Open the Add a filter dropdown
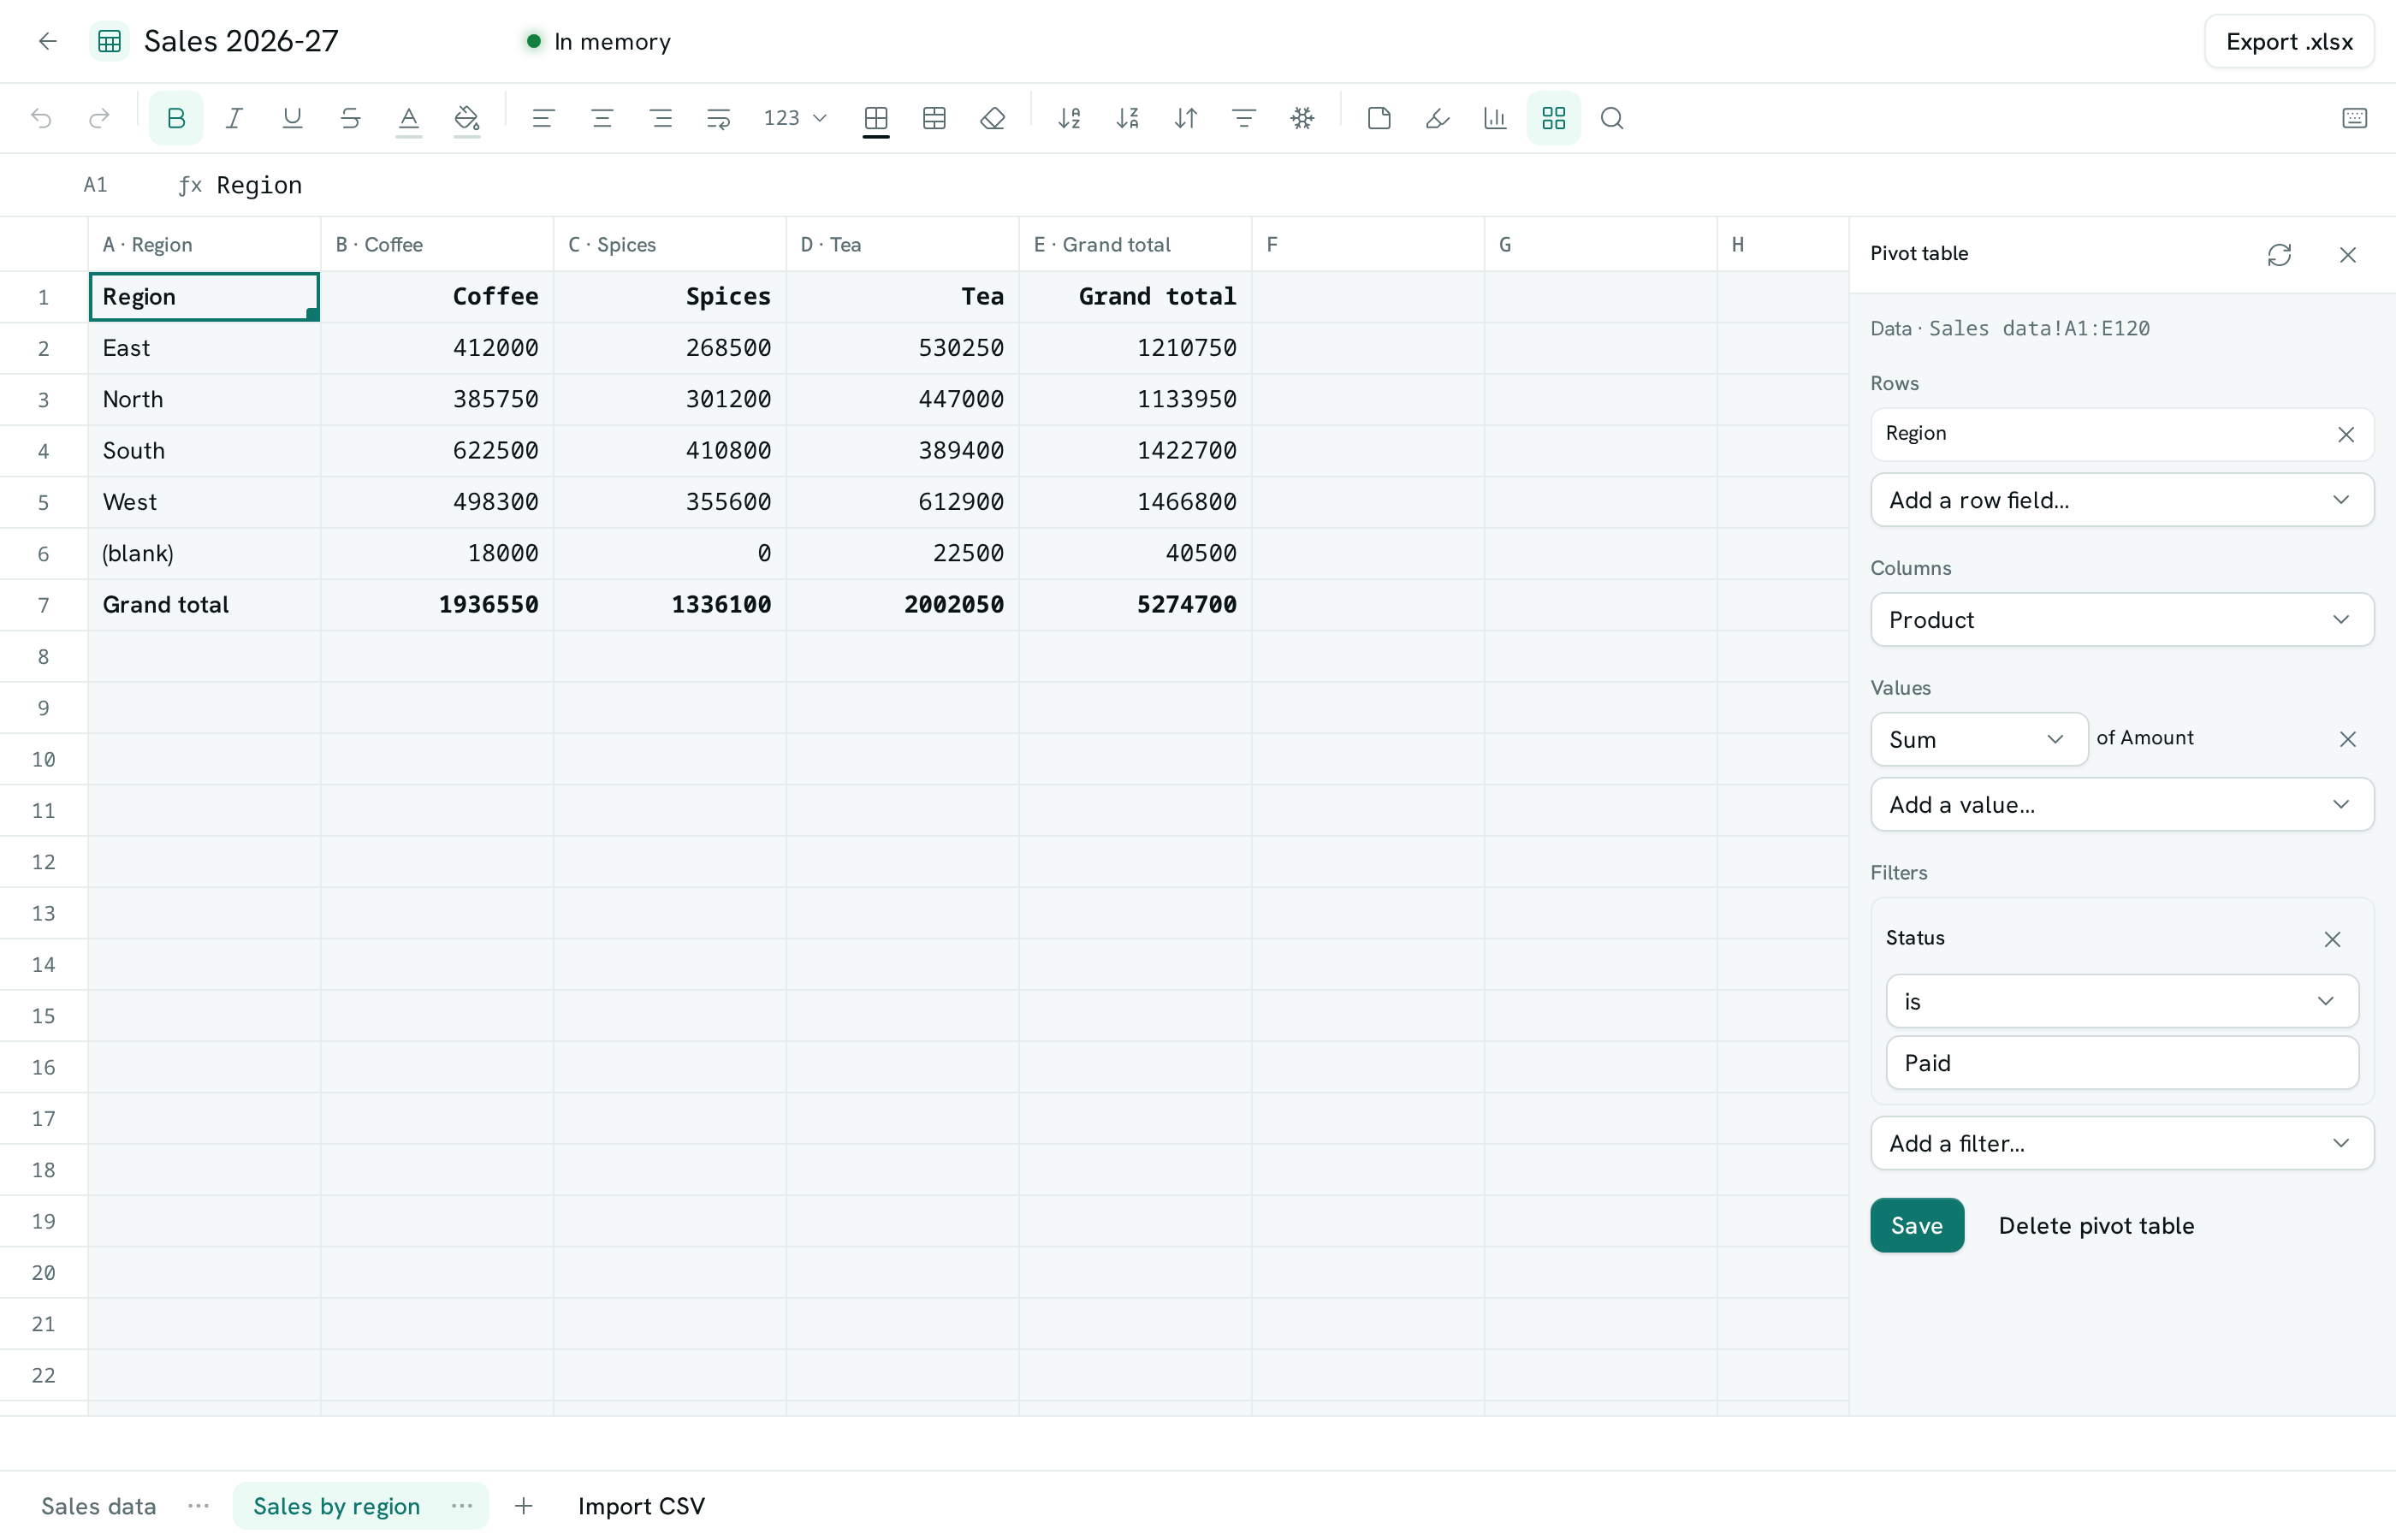 (x=2122, y=1143)
